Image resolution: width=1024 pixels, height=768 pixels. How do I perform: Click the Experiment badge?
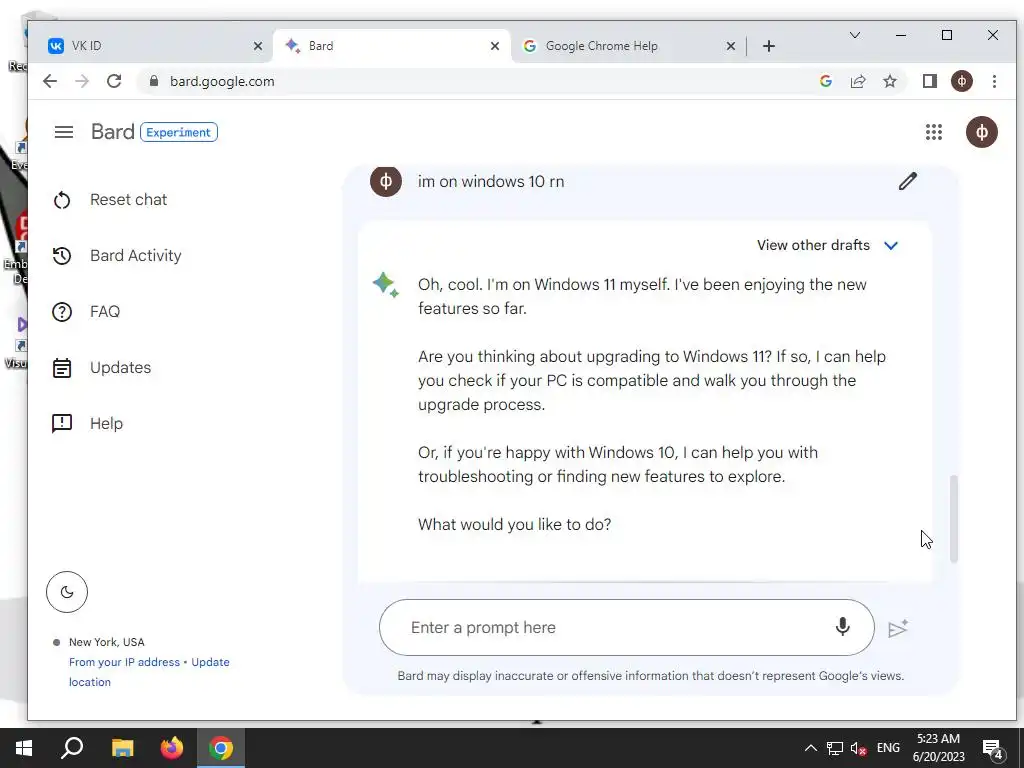pyautogui.click(x=178, y=133)
